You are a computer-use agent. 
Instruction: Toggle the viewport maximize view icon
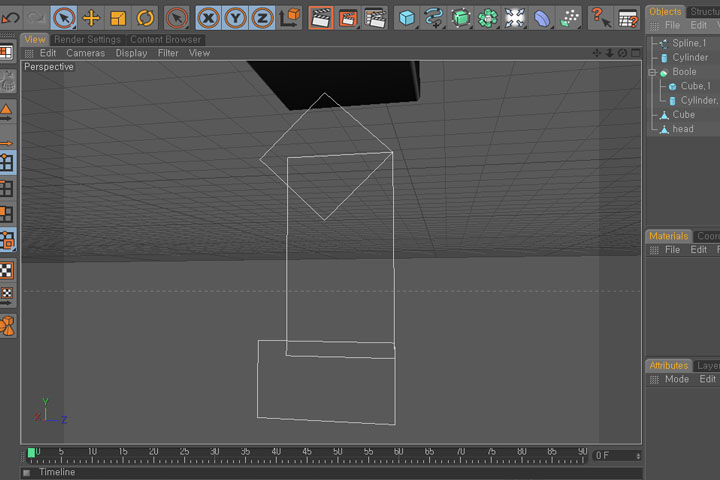coord(636,53)
